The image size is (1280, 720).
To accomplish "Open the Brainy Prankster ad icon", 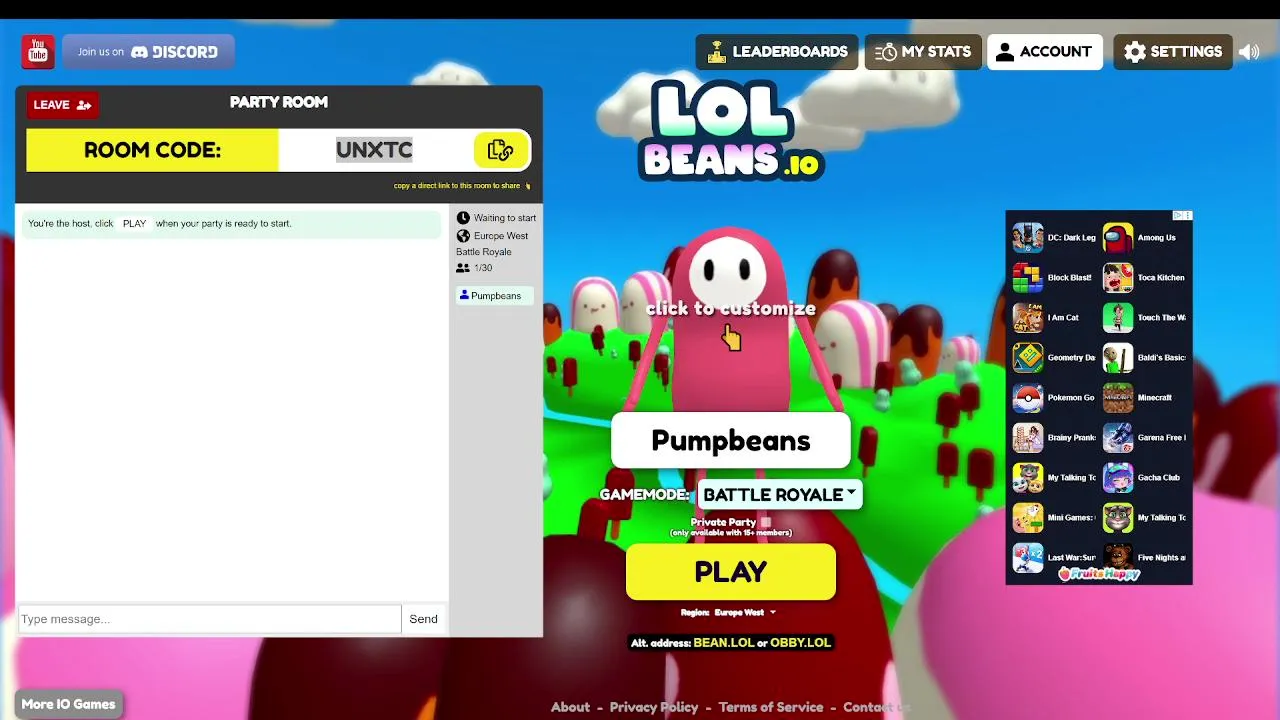I will pyautogui.click(x=1027, y=438).
